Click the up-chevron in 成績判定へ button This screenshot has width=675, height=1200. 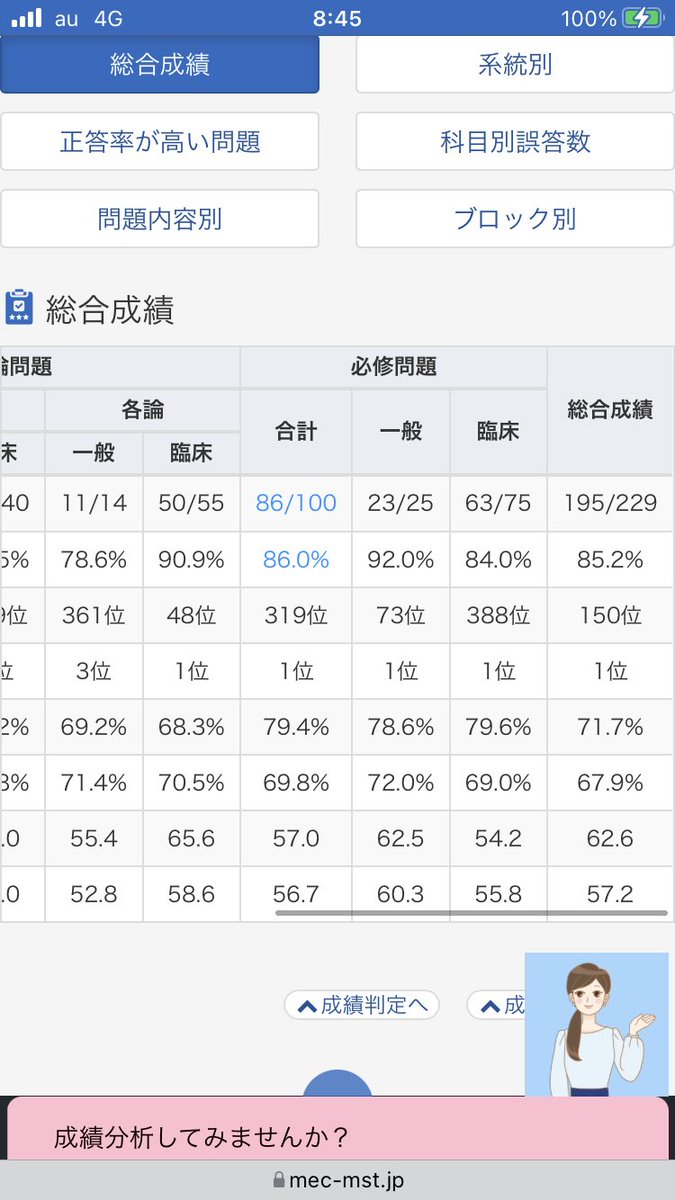click(307, 1006)
